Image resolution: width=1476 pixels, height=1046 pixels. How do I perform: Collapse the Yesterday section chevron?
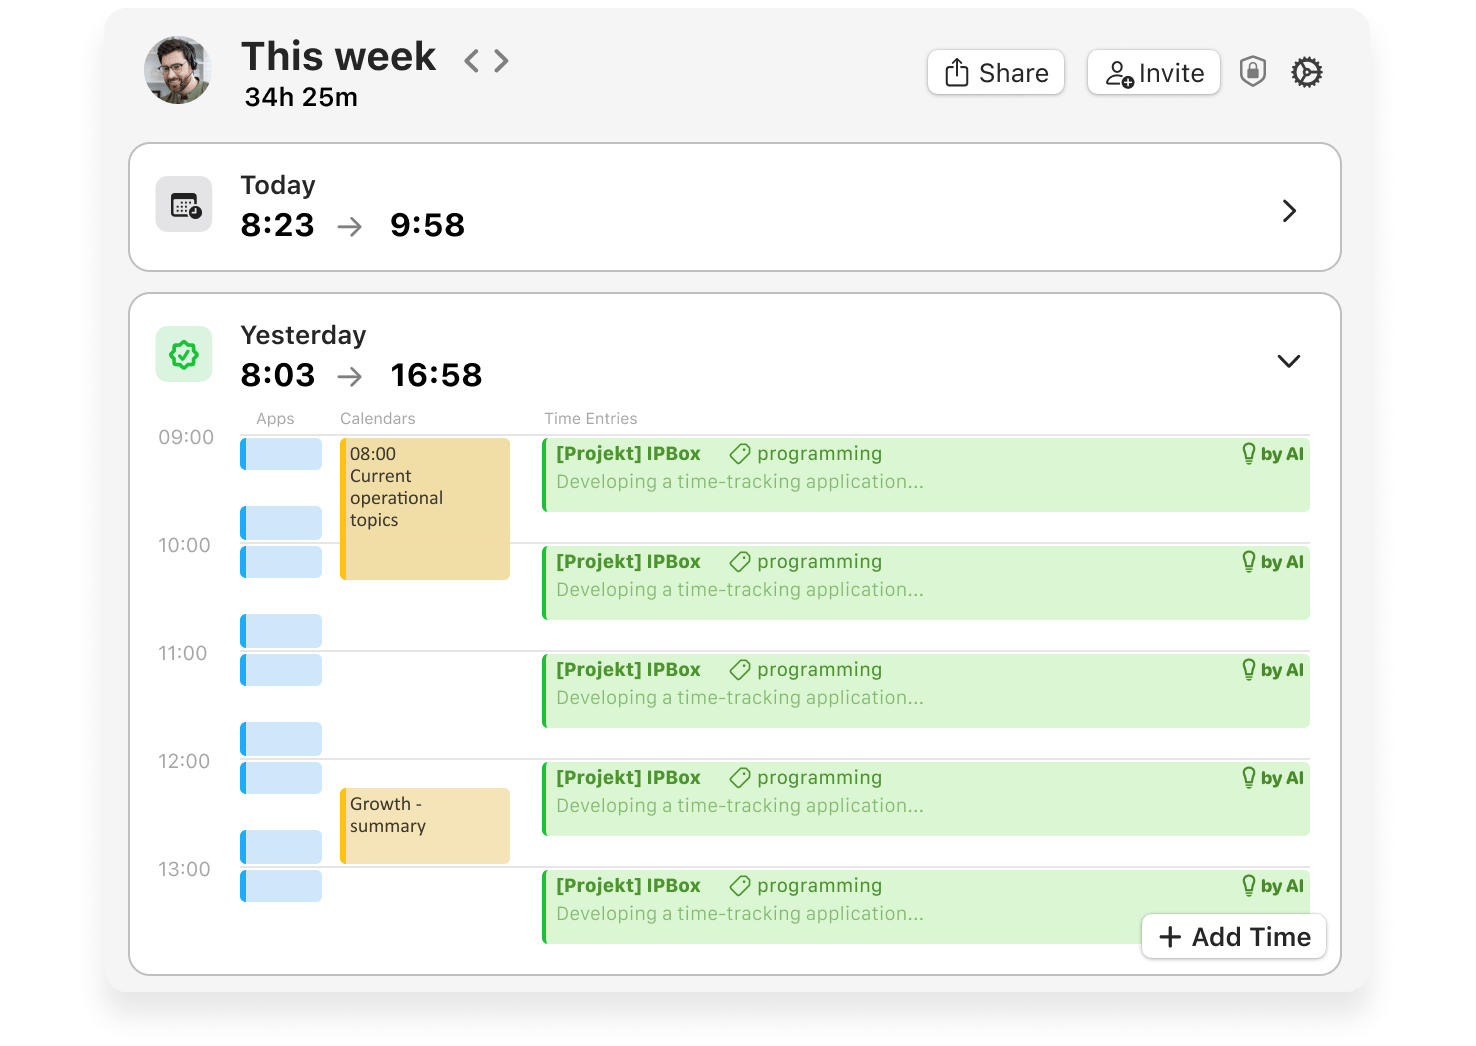[x=1289, y=361]
